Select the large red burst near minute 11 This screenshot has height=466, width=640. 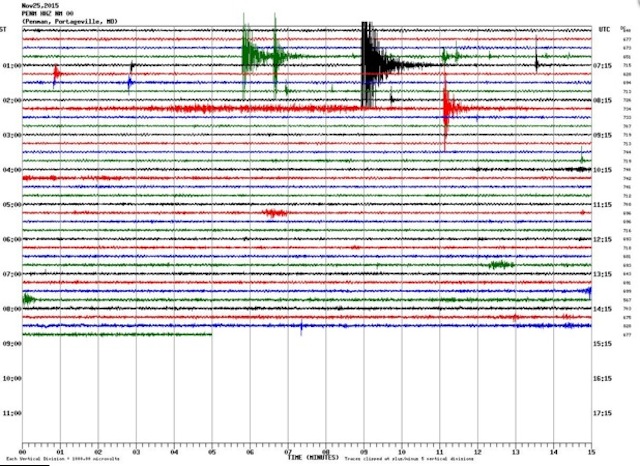tap(448, 109)
